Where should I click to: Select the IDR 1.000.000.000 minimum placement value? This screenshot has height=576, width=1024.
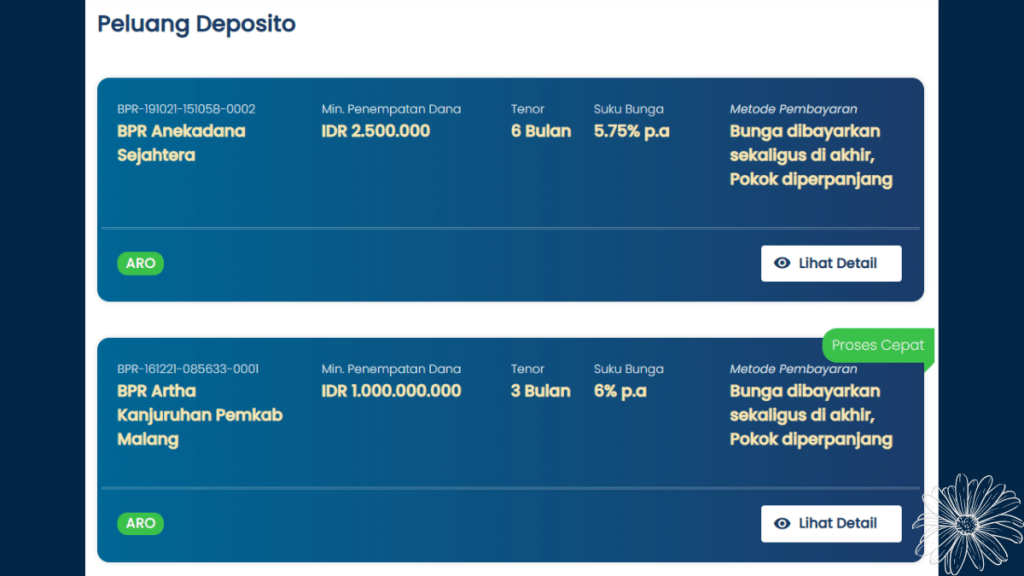(x=391, y=391)
